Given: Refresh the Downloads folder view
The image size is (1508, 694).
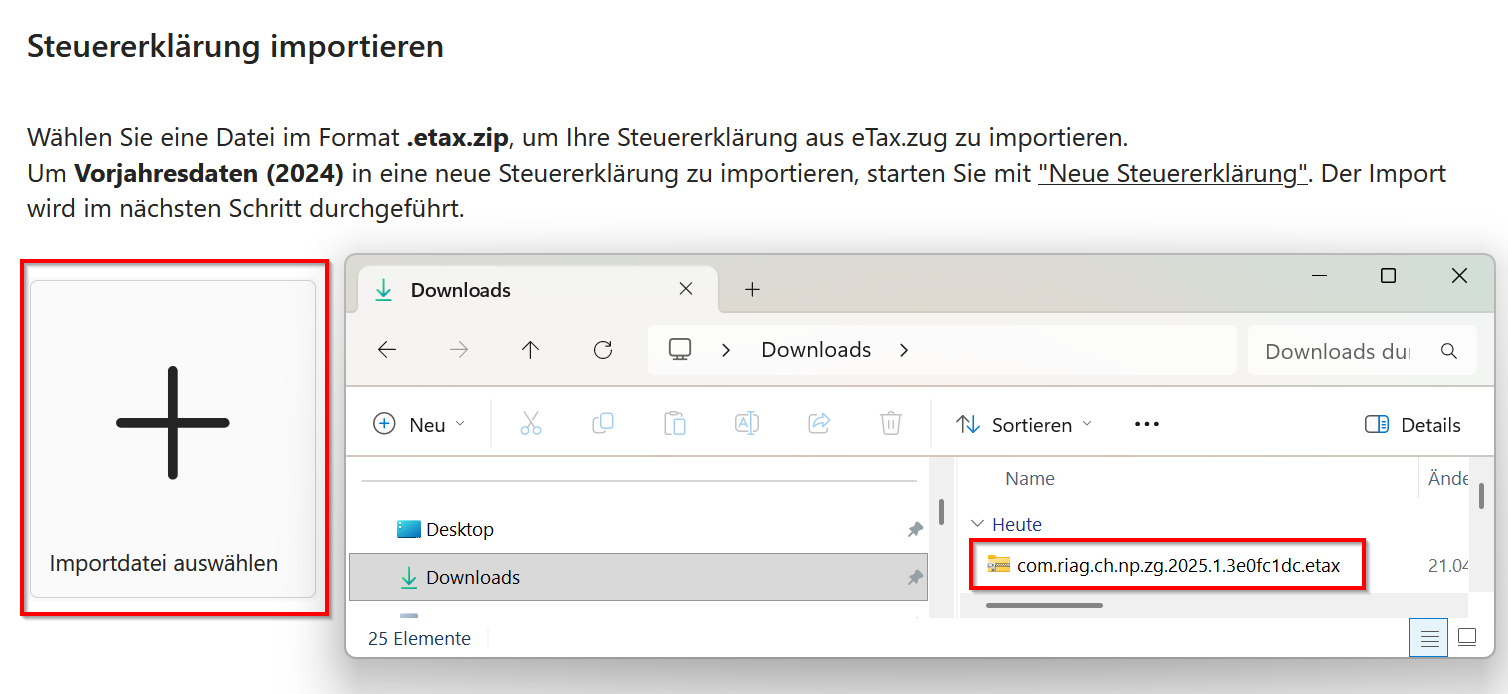Looking at the screenshot, I should tap(602, 350).
